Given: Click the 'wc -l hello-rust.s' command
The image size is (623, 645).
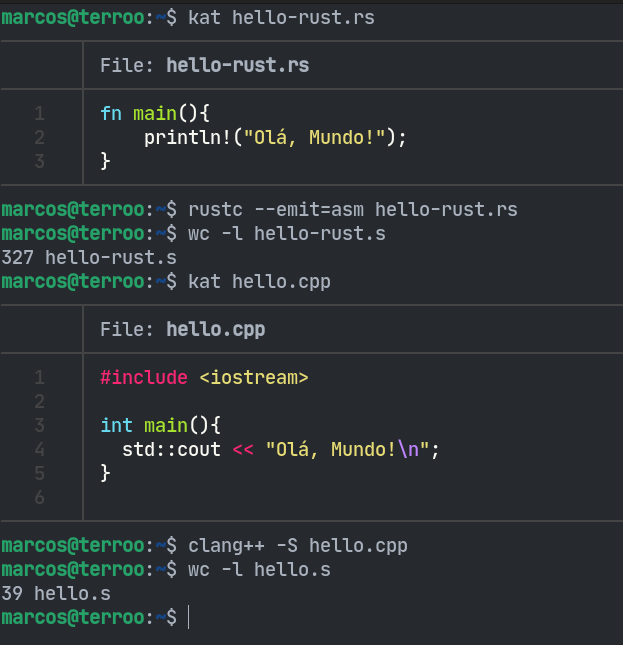Looking at the screenshot, I should [x=287, y=234].
